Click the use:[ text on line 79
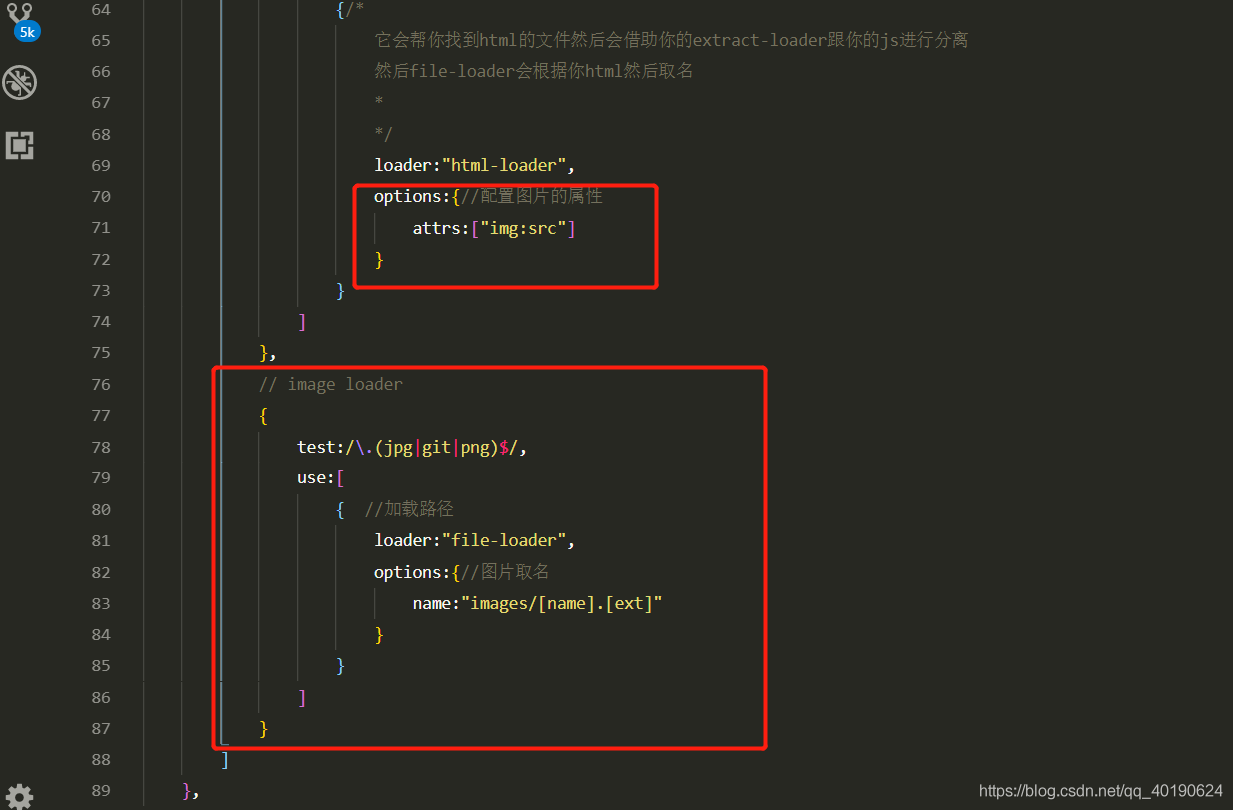Screen dimensions: 1233x810 [321, 478]
